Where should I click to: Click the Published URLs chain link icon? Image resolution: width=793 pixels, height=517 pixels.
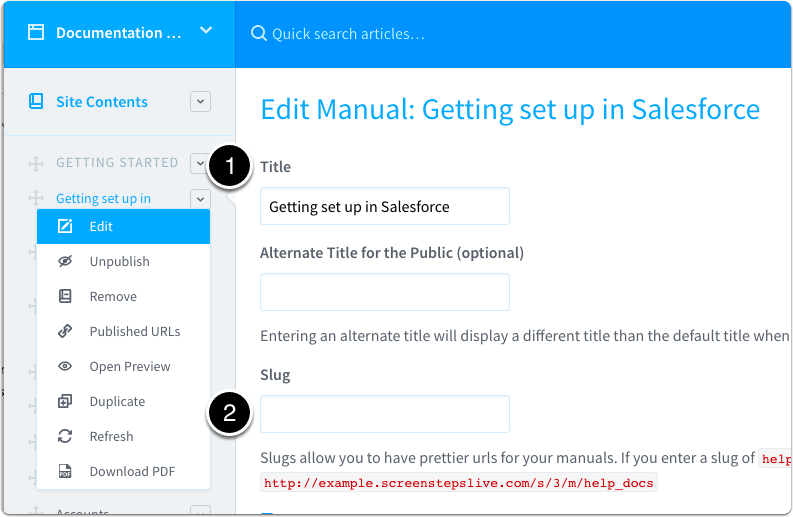coord(65,331)
